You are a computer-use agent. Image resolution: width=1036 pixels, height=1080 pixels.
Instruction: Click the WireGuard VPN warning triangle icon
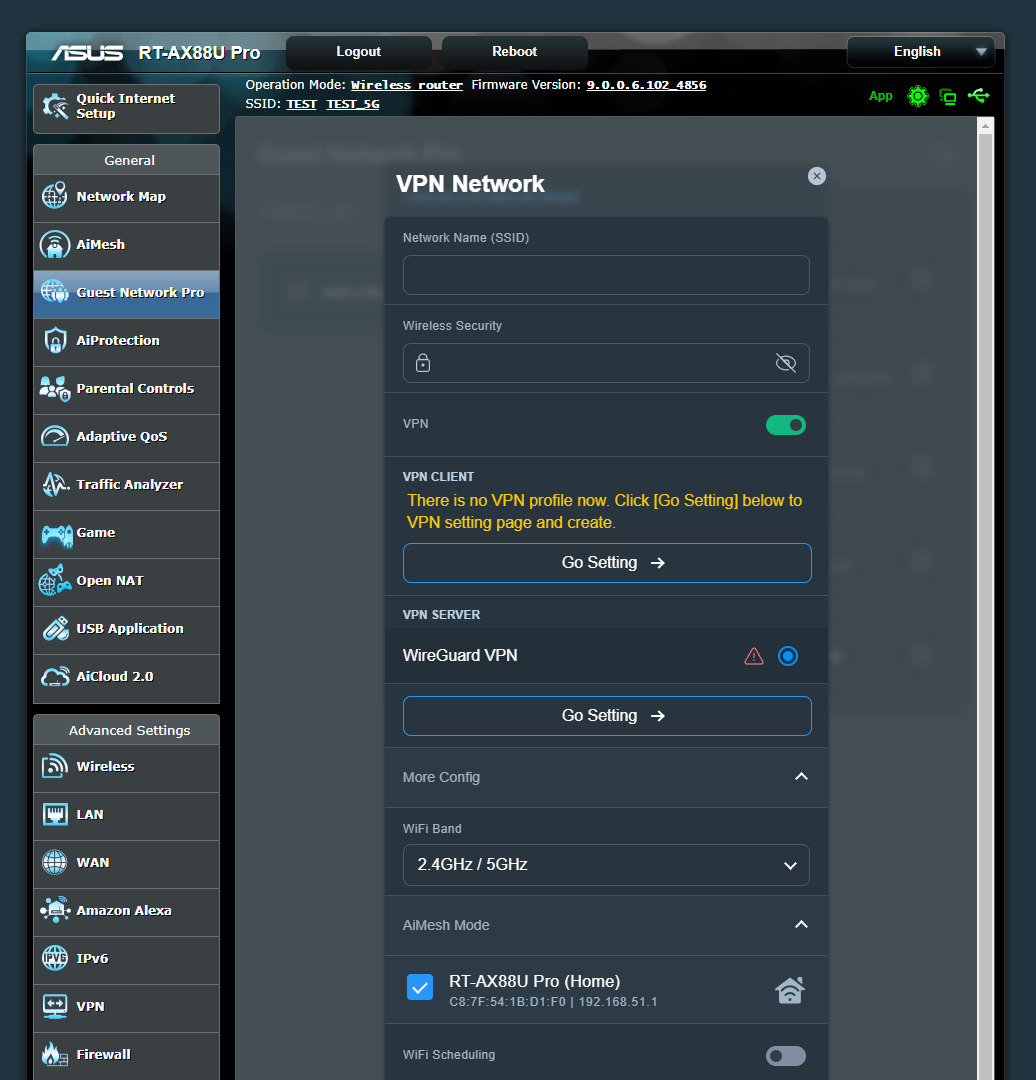click(754, 656)
